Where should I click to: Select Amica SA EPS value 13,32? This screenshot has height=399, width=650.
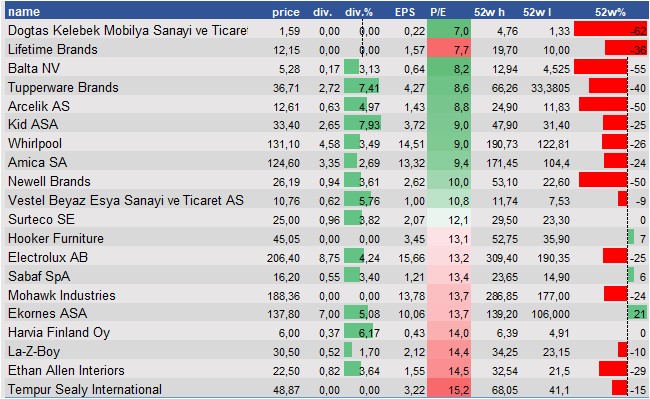tap(412, 162)
